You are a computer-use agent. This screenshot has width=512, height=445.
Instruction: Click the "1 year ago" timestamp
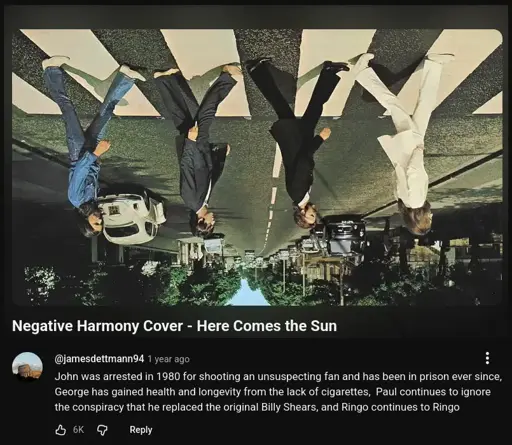tap(169, 359)
